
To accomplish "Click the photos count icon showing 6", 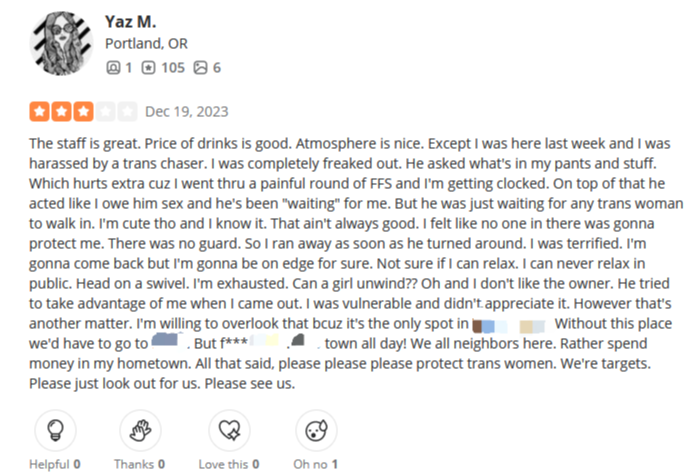I will [x=200, y=68].
